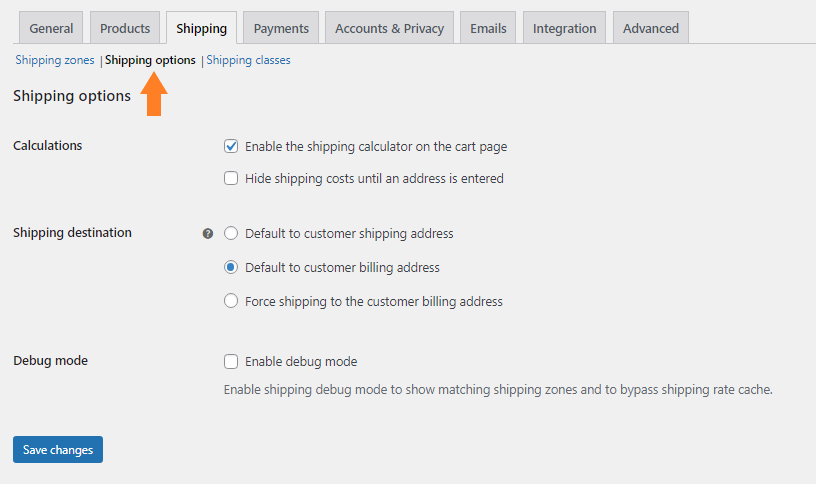Viewport: 816px width, 484px height.
Task: Click the Enable shipping calculator label text
Action: click(x=376, y=147)
